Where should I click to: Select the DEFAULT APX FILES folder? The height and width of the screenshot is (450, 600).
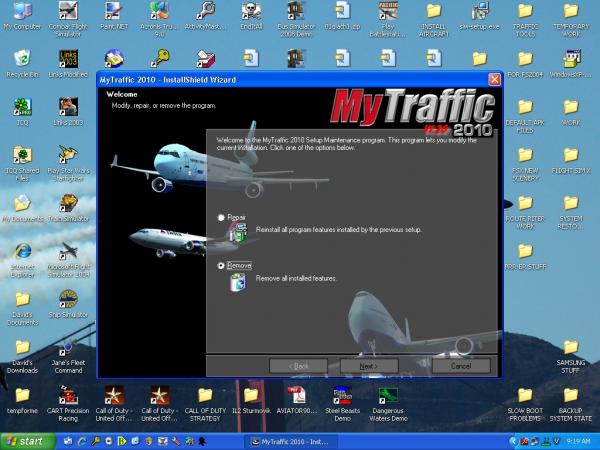point(525,116)
